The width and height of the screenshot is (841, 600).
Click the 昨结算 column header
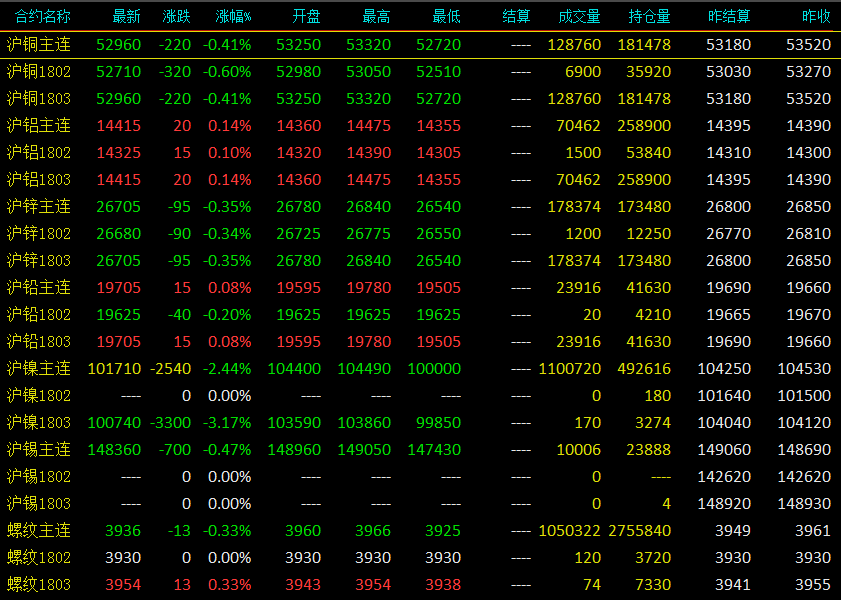(729, 17)
